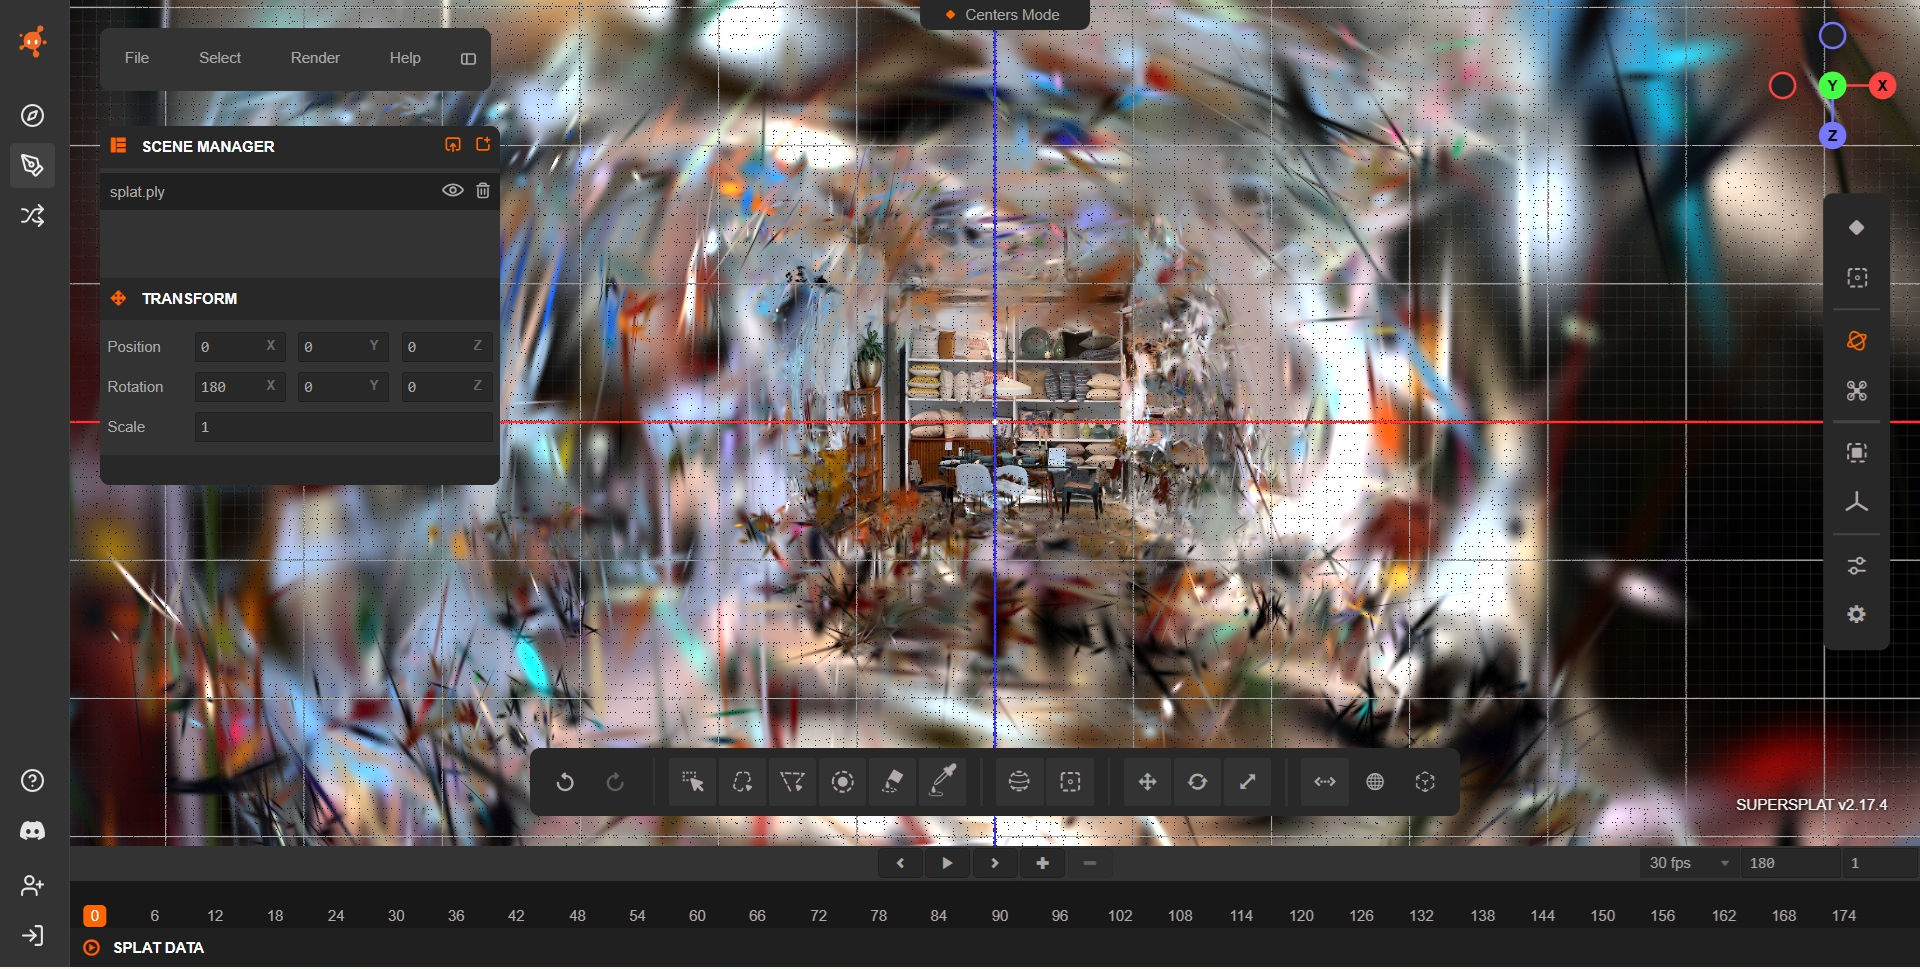Viewport: 1920px width, 969px height.
Task: Select the sphere selection tool
Action: pos(1019,782)
